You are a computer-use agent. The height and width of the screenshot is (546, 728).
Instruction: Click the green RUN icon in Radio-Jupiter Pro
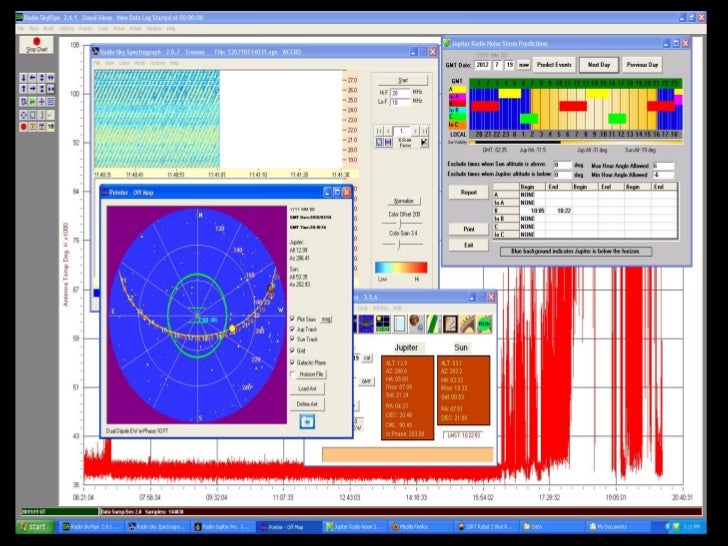click(x=484, y=324)
